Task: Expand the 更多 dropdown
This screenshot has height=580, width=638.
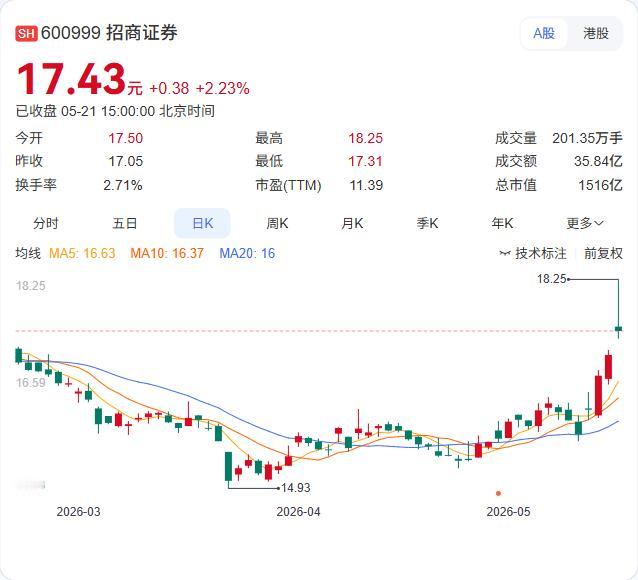Action: [585, 223]
